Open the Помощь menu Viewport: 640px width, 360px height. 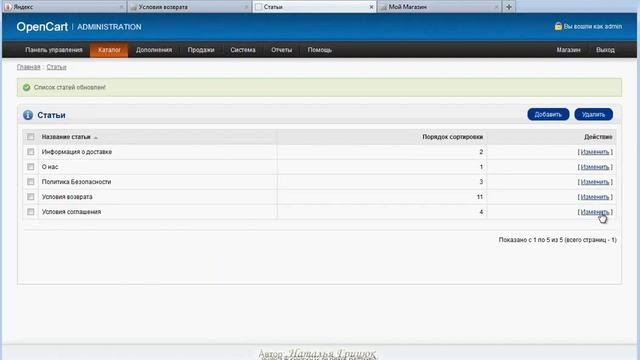click(x=320, y=50)
